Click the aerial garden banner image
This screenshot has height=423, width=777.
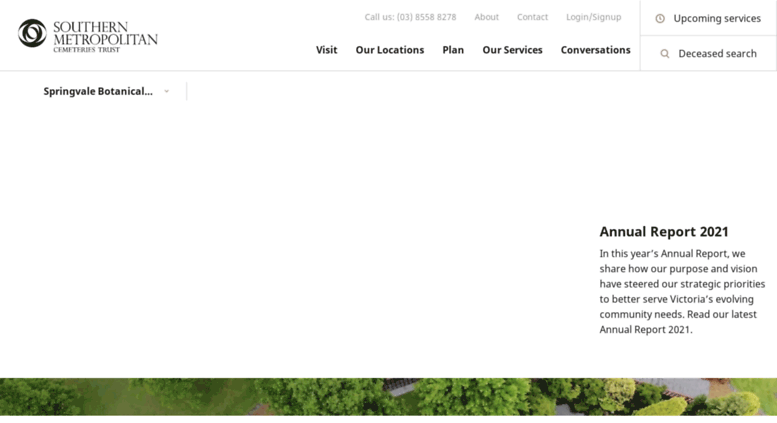[x=388, y=396]
